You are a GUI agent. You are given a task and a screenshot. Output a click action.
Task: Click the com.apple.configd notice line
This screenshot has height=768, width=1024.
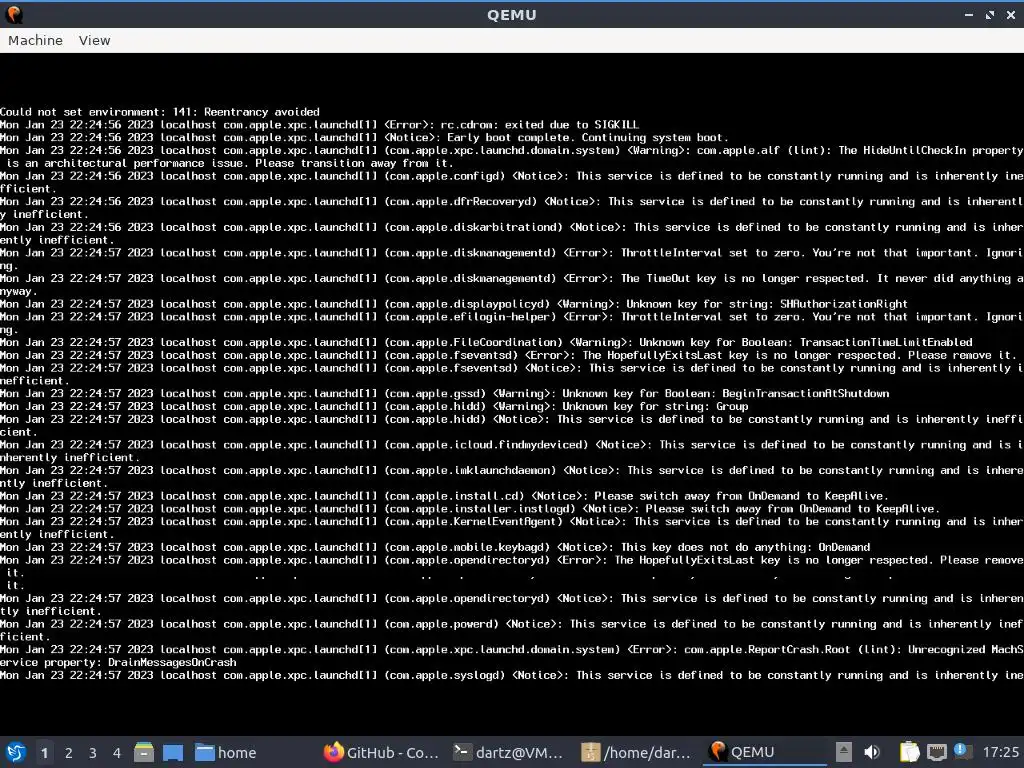512,182
